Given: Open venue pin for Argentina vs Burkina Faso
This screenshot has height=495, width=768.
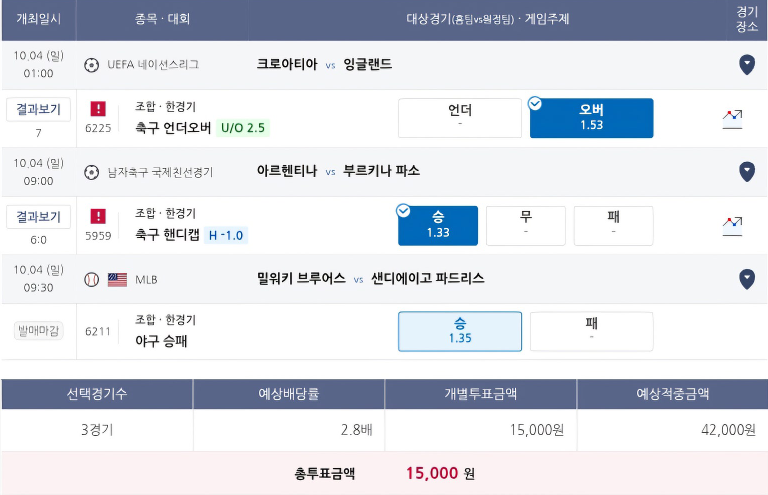Looking at the screenshot, I should pyautogui.click(x=746, y=172).
